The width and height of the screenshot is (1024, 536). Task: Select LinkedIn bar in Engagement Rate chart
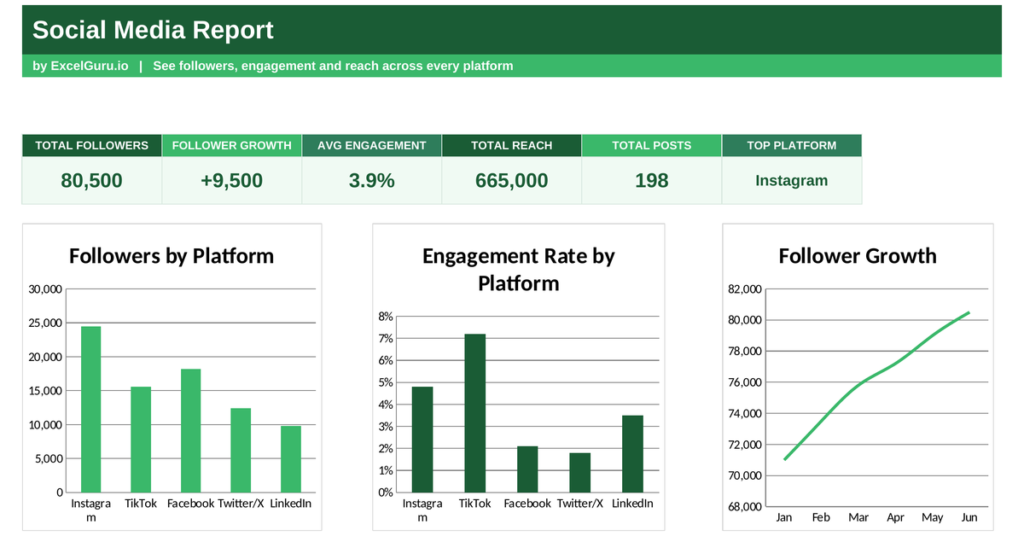(632, 454)
